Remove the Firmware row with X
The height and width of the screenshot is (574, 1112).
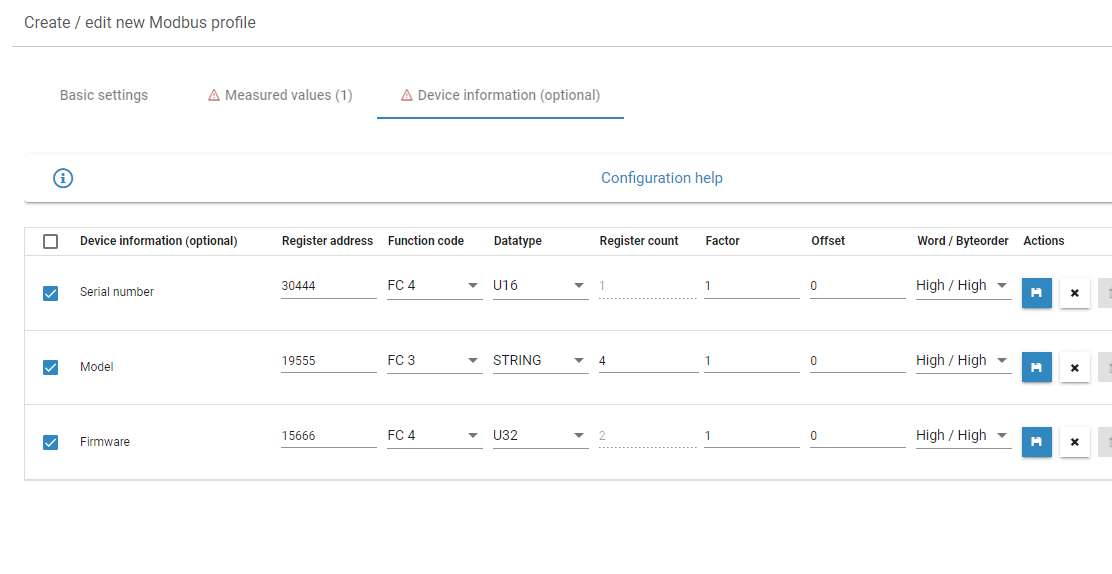[1074, 442]
